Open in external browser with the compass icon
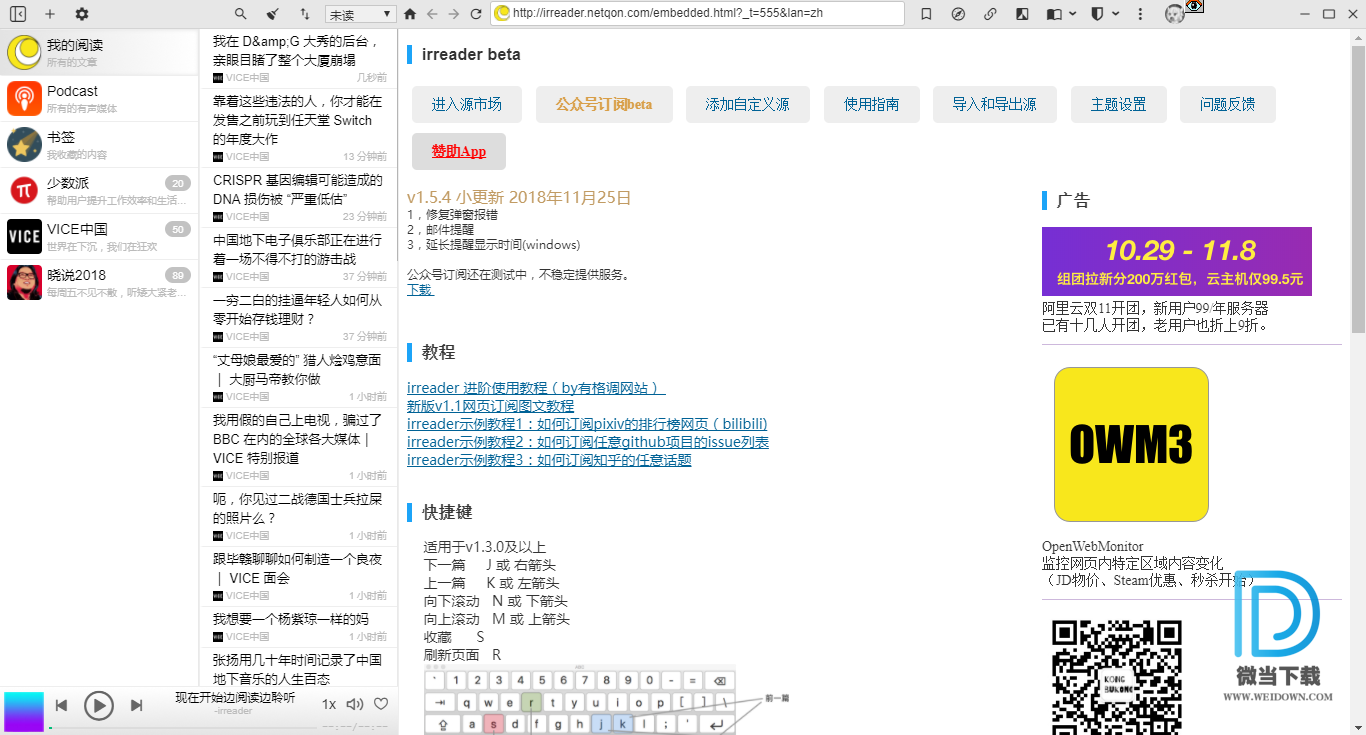 coord(958,14)
